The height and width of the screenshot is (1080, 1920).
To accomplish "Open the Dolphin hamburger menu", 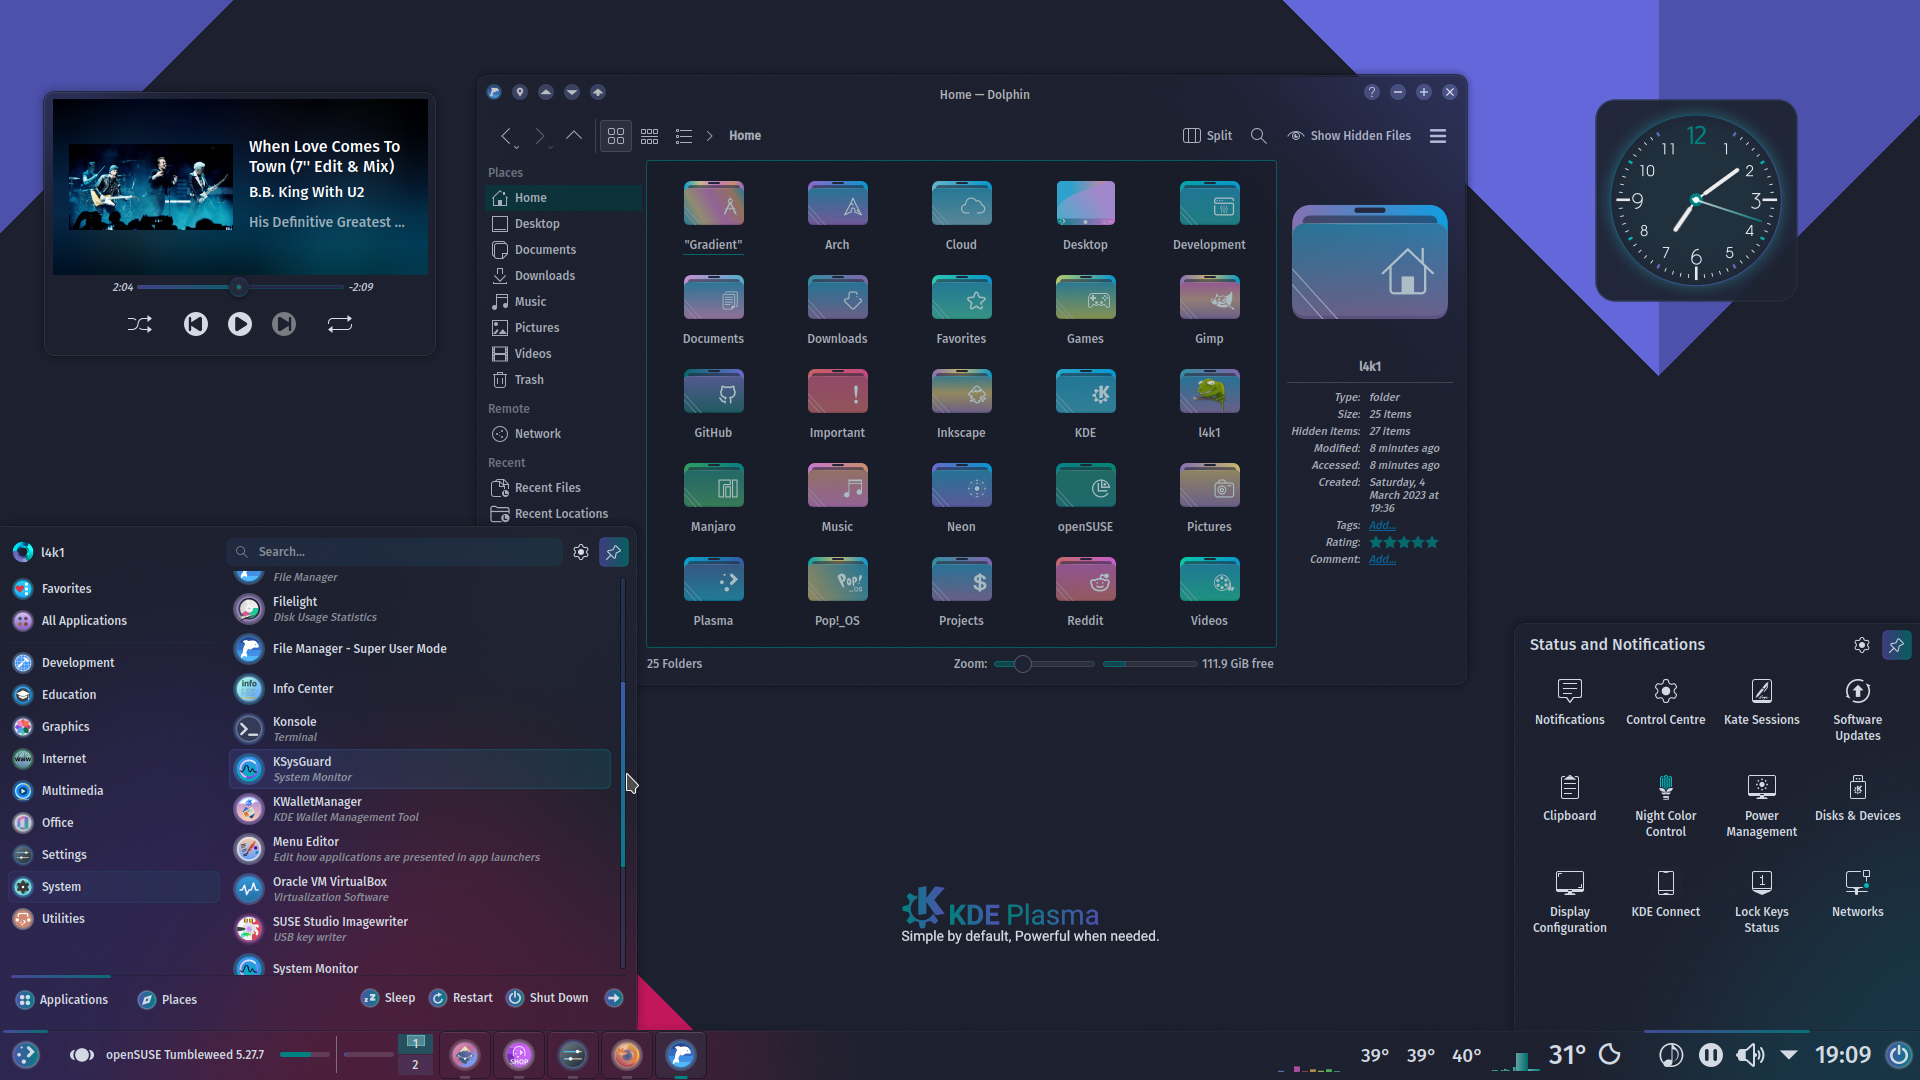I will point(1438,136).
